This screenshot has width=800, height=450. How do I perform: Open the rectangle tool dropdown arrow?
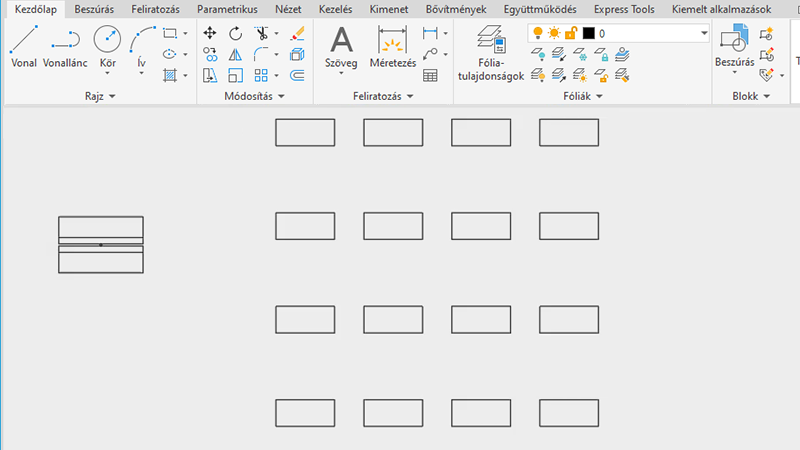[x=185, y=34]
